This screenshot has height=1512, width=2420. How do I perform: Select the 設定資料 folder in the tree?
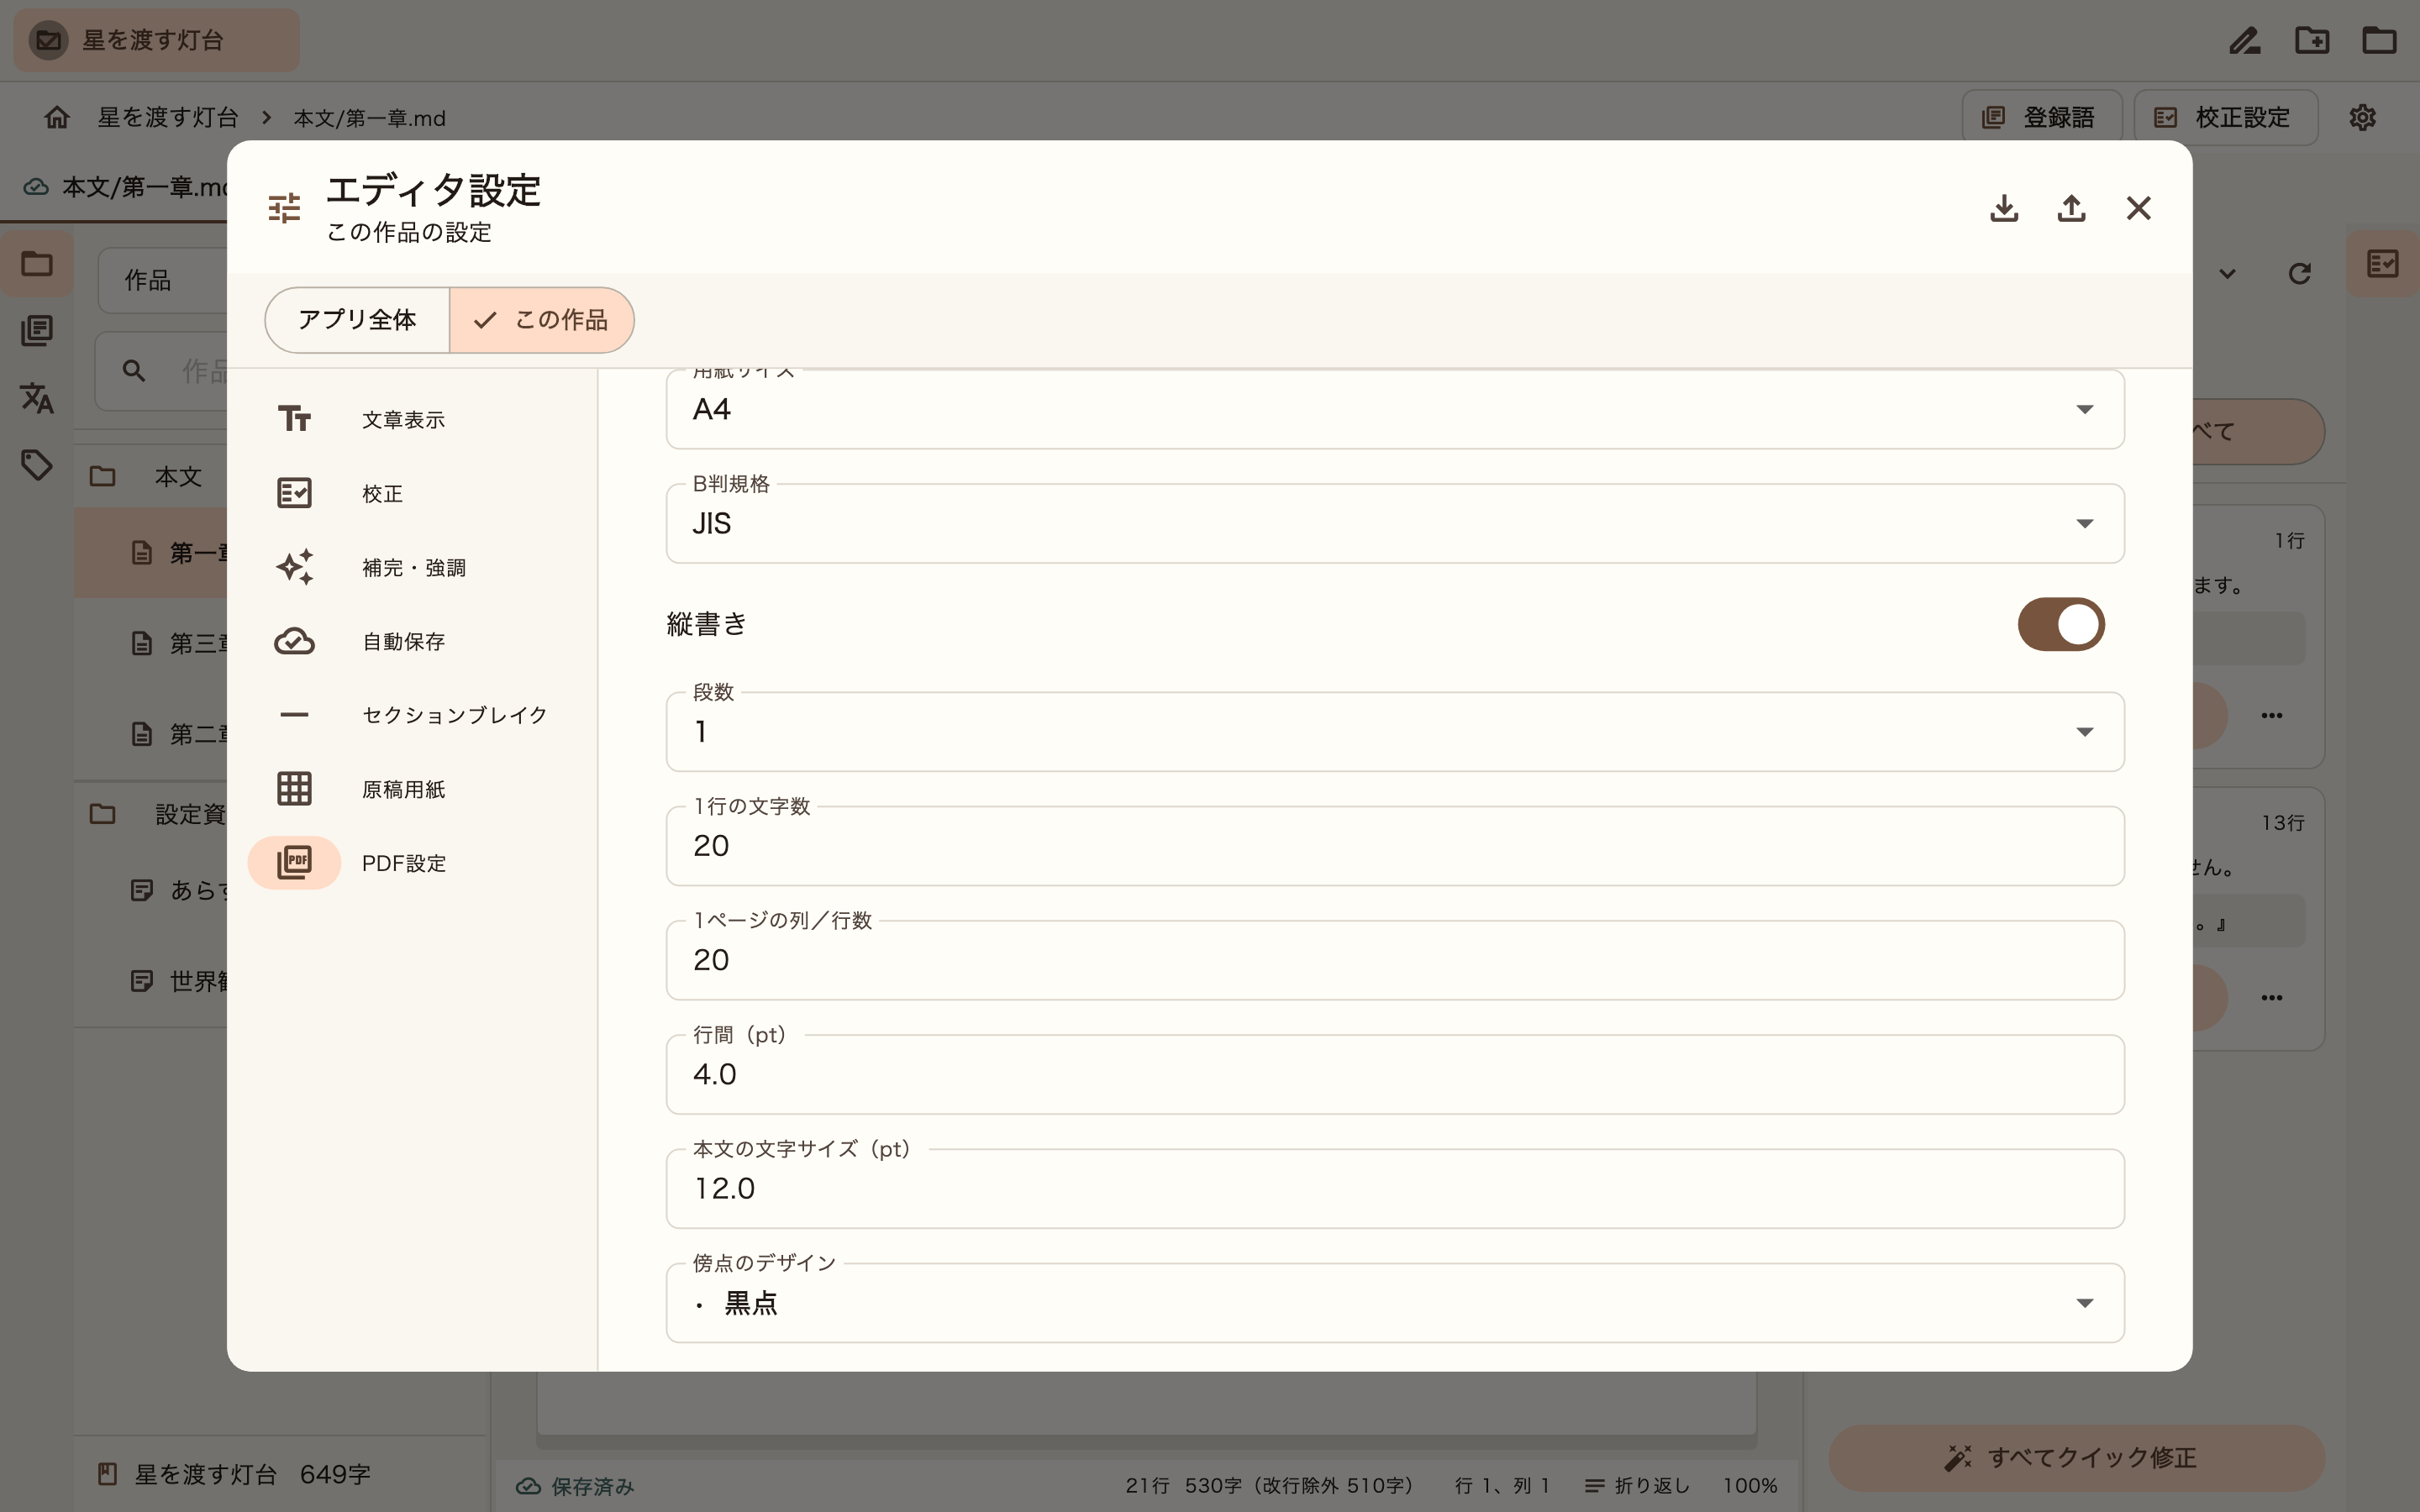click(x=152, y=814)
